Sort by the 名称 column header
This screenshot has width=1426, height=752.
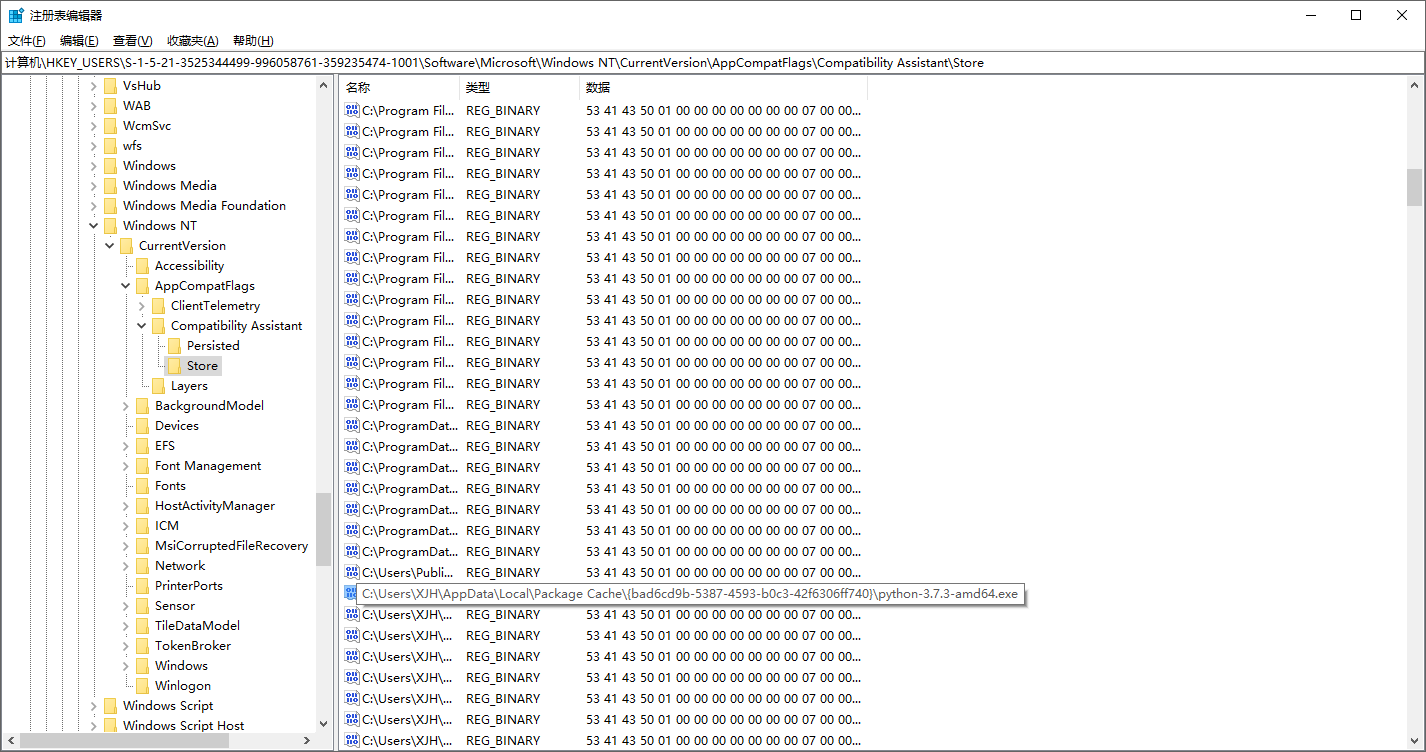399,88
